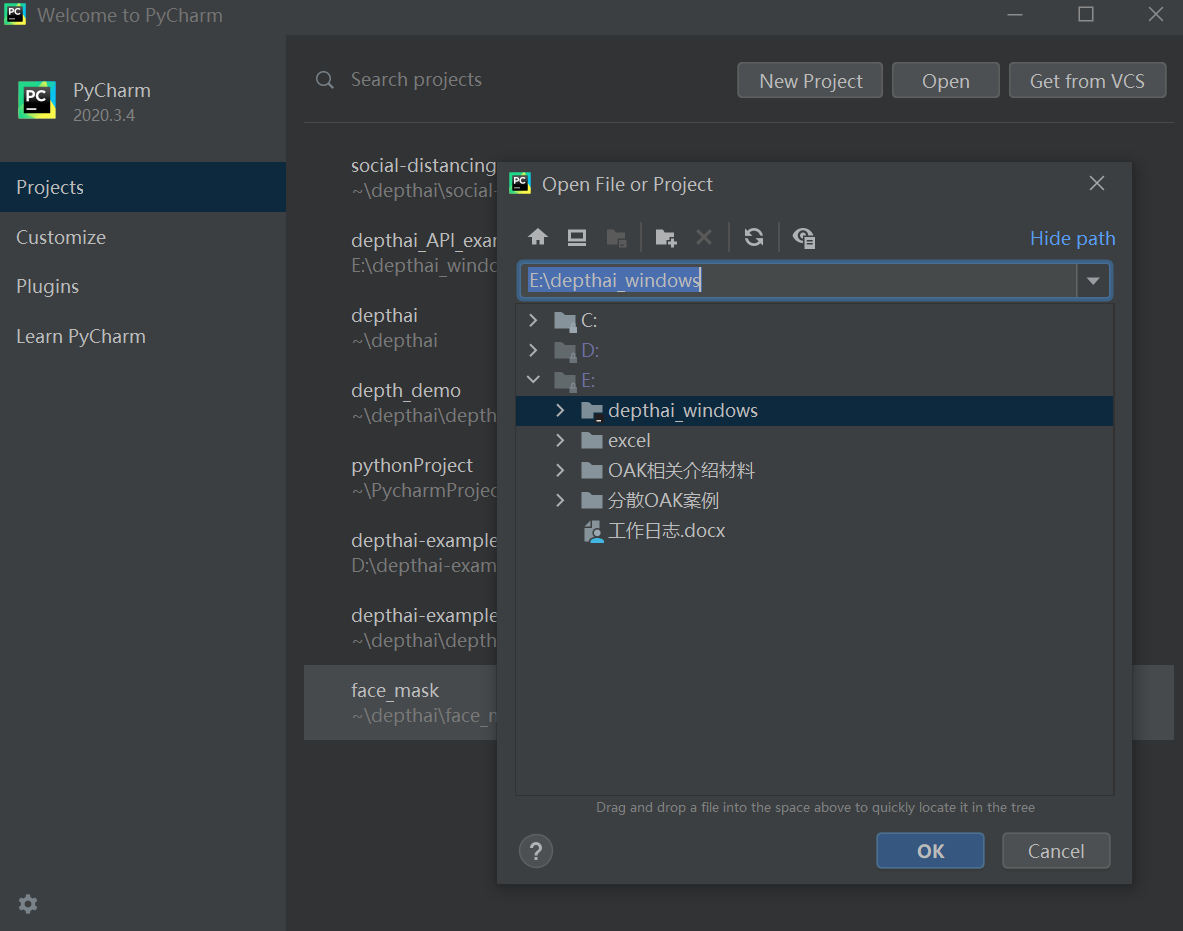The width and height of the screenshot is (1183, 931).
Task: Open the depthai recent project
Action: pos(401,327)
